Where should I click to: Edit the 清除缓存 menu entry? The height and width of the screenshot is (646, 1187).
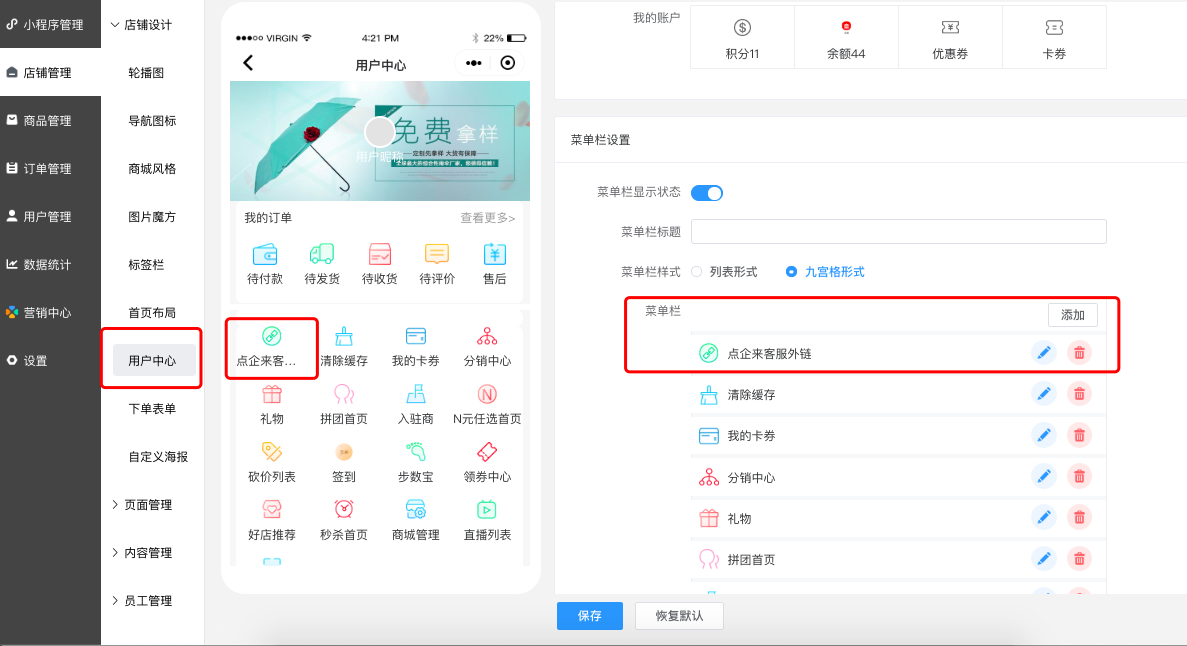(1043, 394)
